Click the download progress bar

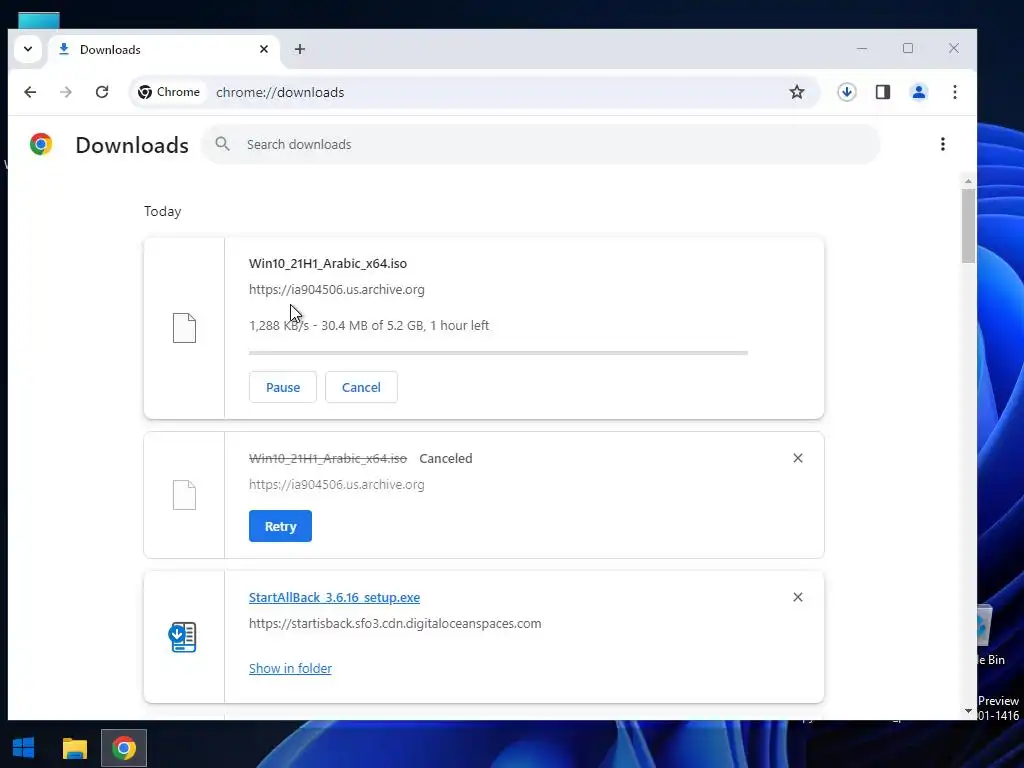[498, 353]
